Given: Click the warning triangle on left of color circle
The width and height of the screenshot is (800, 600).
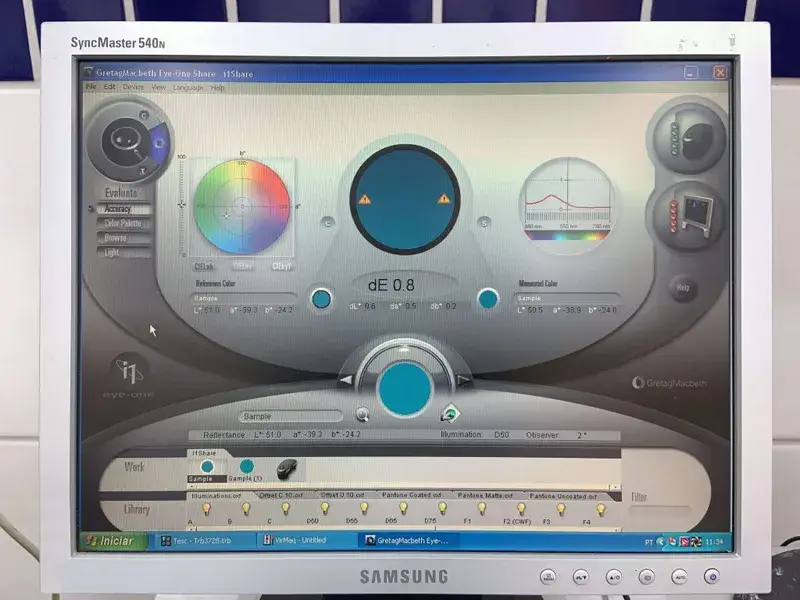Looking at the screenshot, I should click(x=365, y=199).
